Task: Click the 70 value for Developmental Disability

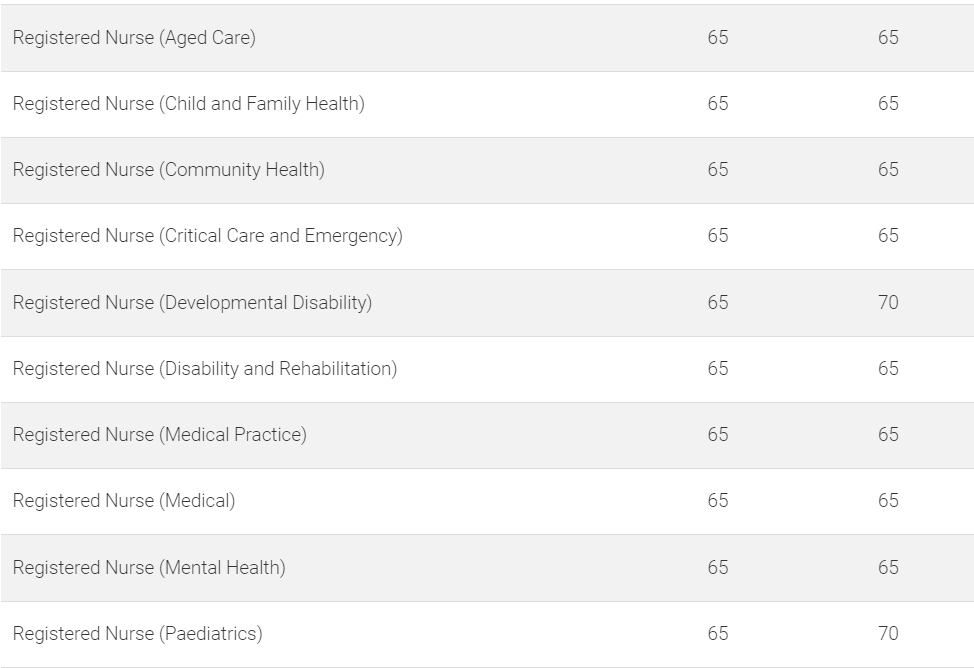Action: point(888,303)
